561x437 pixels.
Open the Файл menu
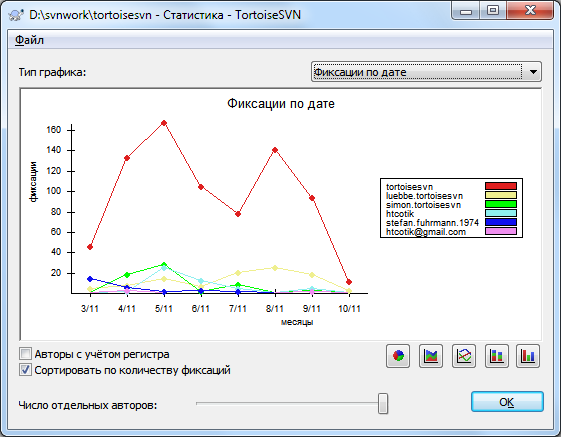click(29, 40)
